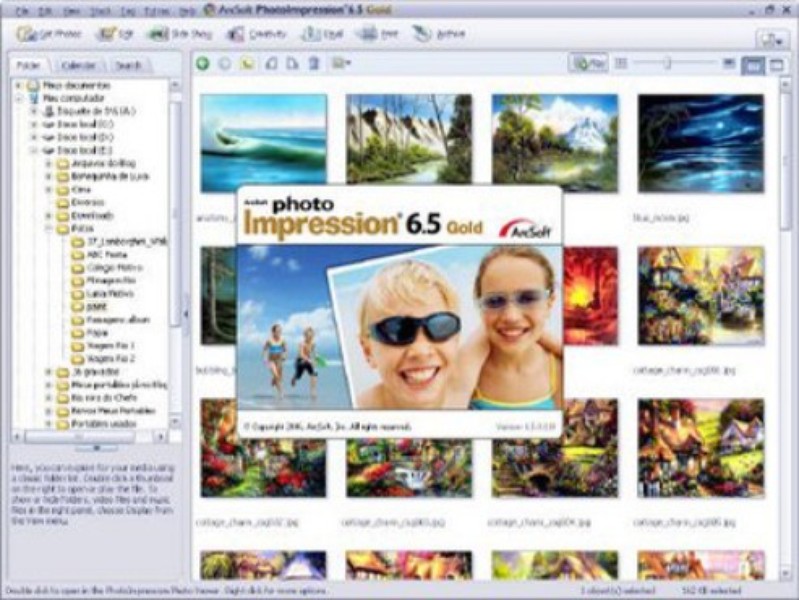Screen dimensions: 799x600
Task: Click the PhotoImpression 6.5 Gold splash screen
Action: (x=400, y=311)
